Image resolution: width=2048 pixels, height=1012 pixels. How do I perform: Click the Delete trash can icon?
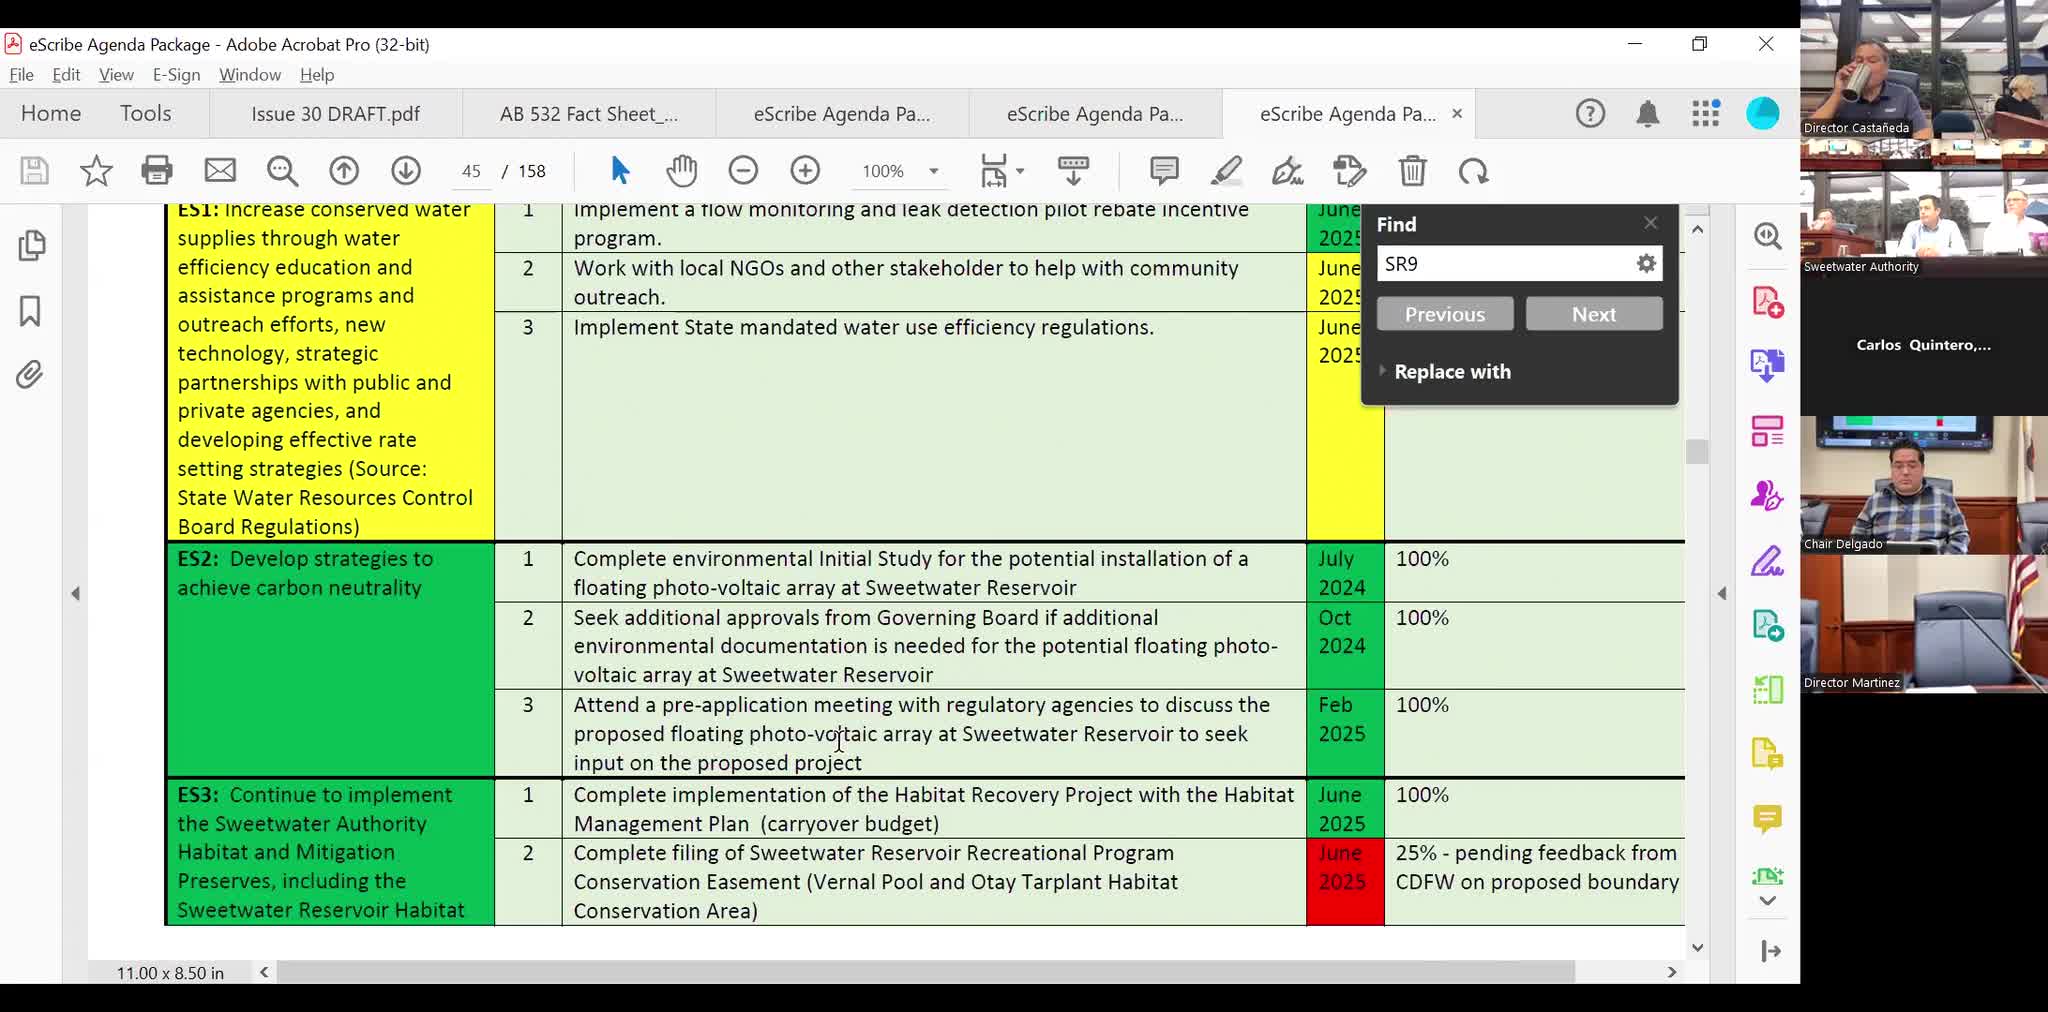[x=1412, y=171]
